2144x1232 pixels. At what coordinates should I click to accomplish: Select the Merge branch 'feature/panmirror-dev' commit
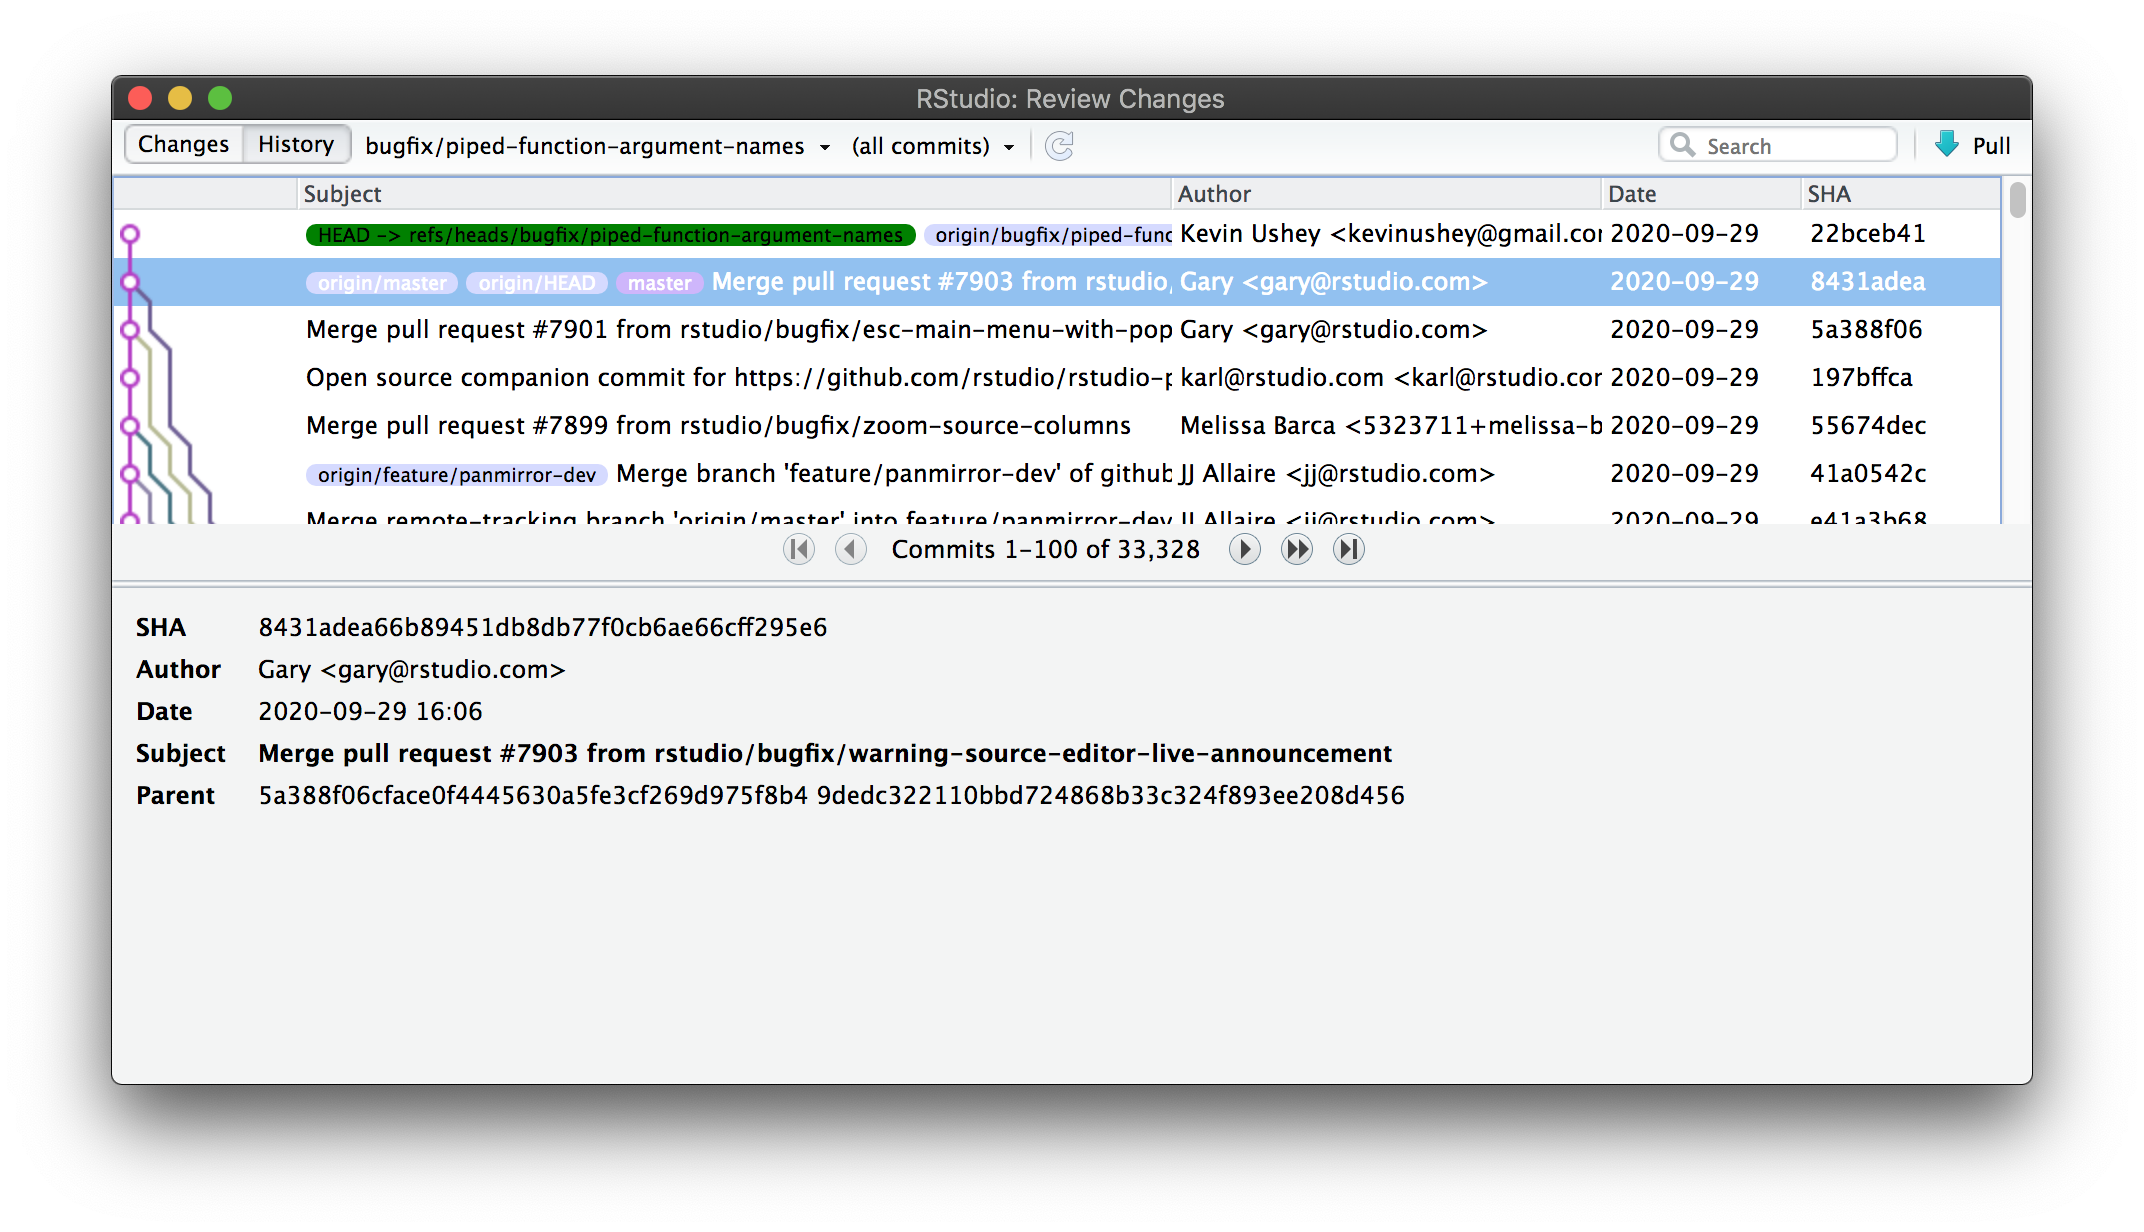(x=1056, y=474)
